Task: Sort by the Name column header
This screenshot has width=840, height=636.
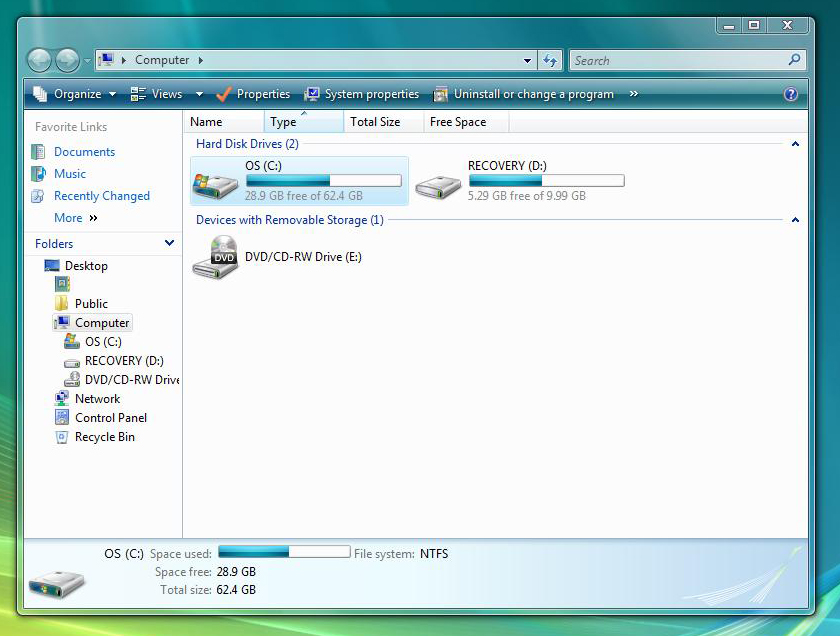Action: pos(224,122)
